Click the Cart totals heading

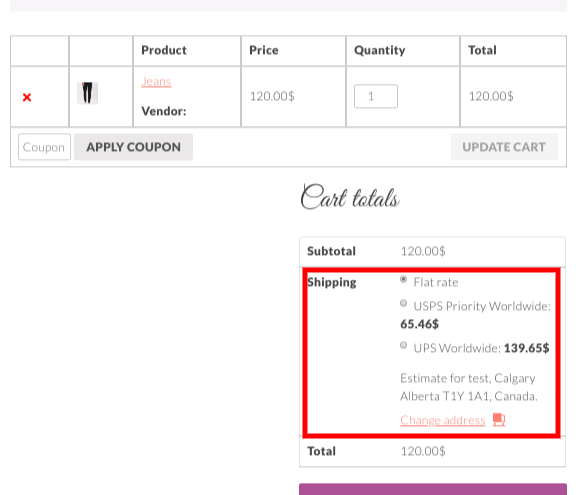[350, 197]
